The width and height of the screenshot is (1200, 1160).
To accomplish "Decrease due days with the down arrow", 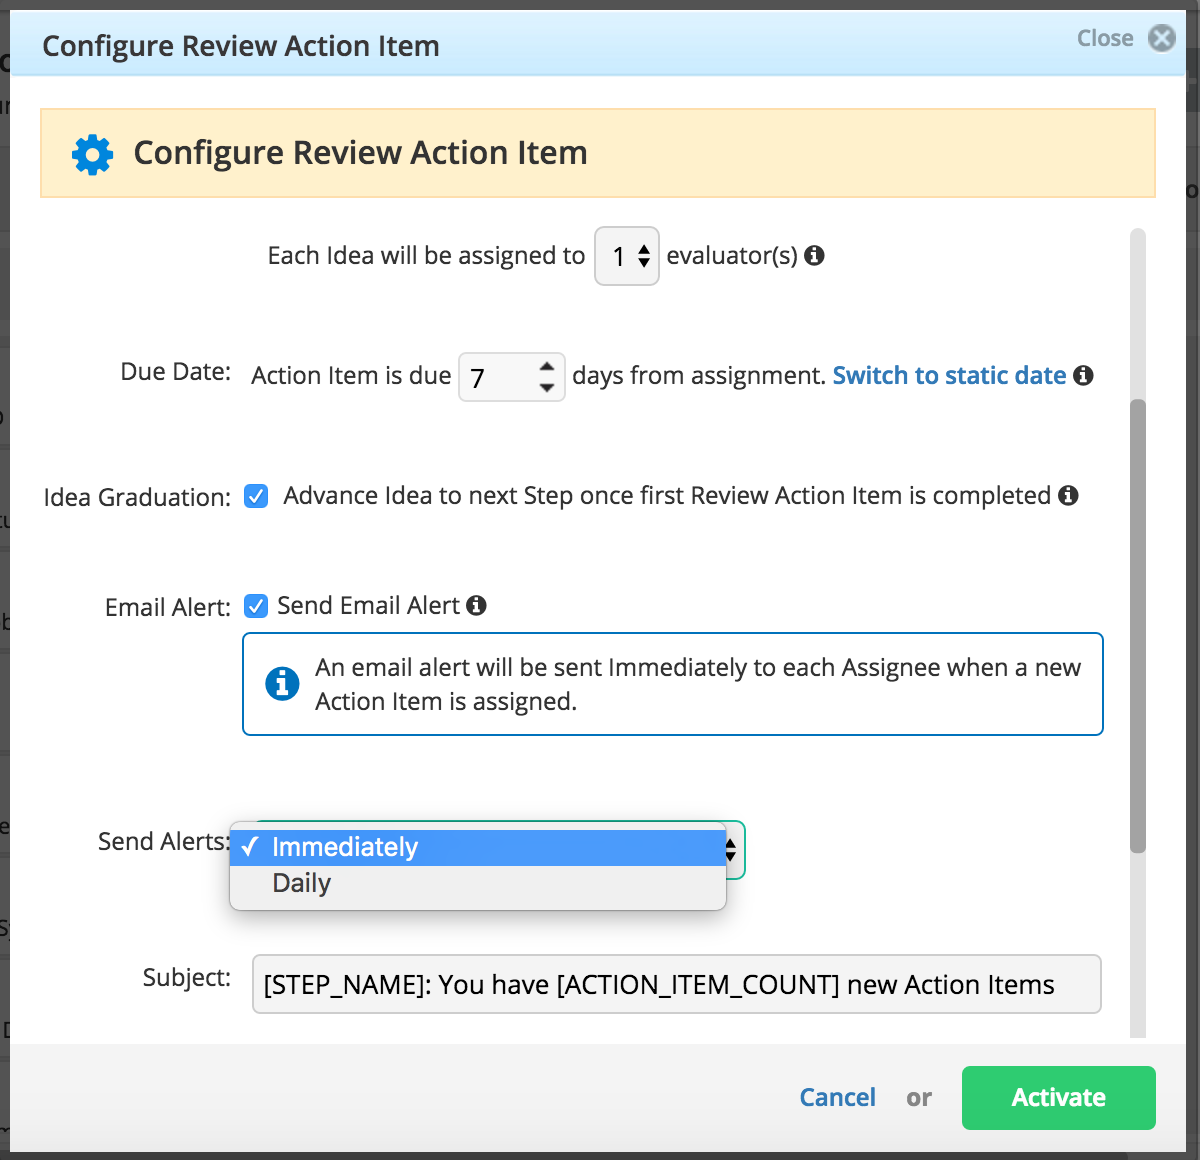I will (x=546, y=387).
